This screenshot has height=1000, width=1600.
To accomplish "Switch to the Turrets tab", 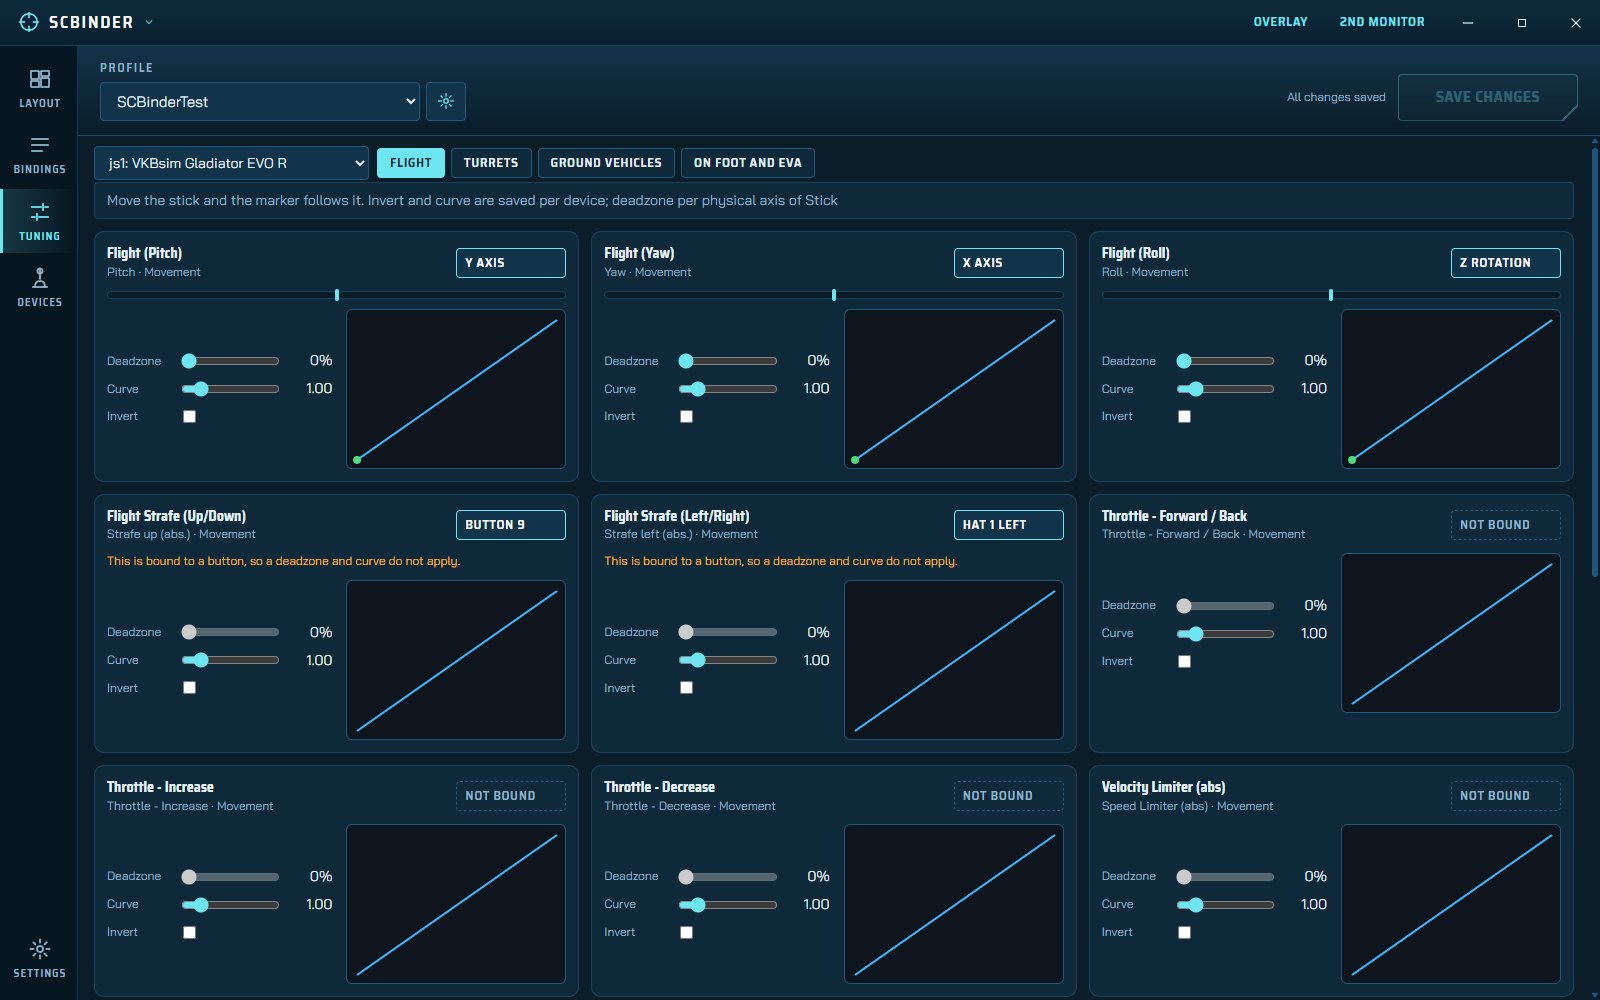I will coord(491,163).
